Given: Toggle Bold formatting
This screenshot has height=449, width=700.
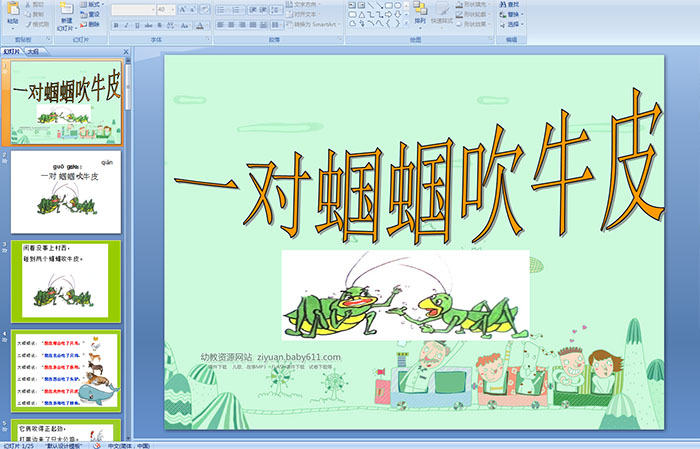Looking at the screenshot, I should 116,25.
